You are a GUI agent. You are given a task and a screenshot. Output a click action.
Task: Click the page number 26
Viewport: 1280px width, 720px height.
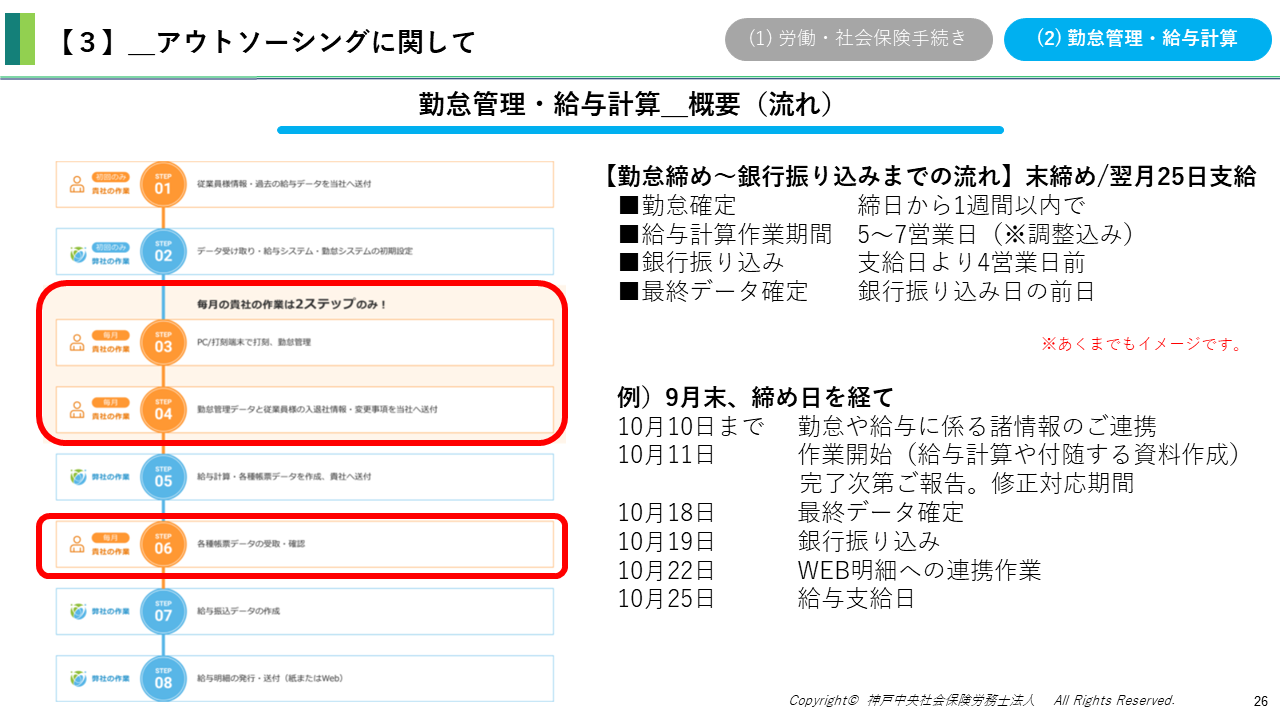pos(1260,701)
